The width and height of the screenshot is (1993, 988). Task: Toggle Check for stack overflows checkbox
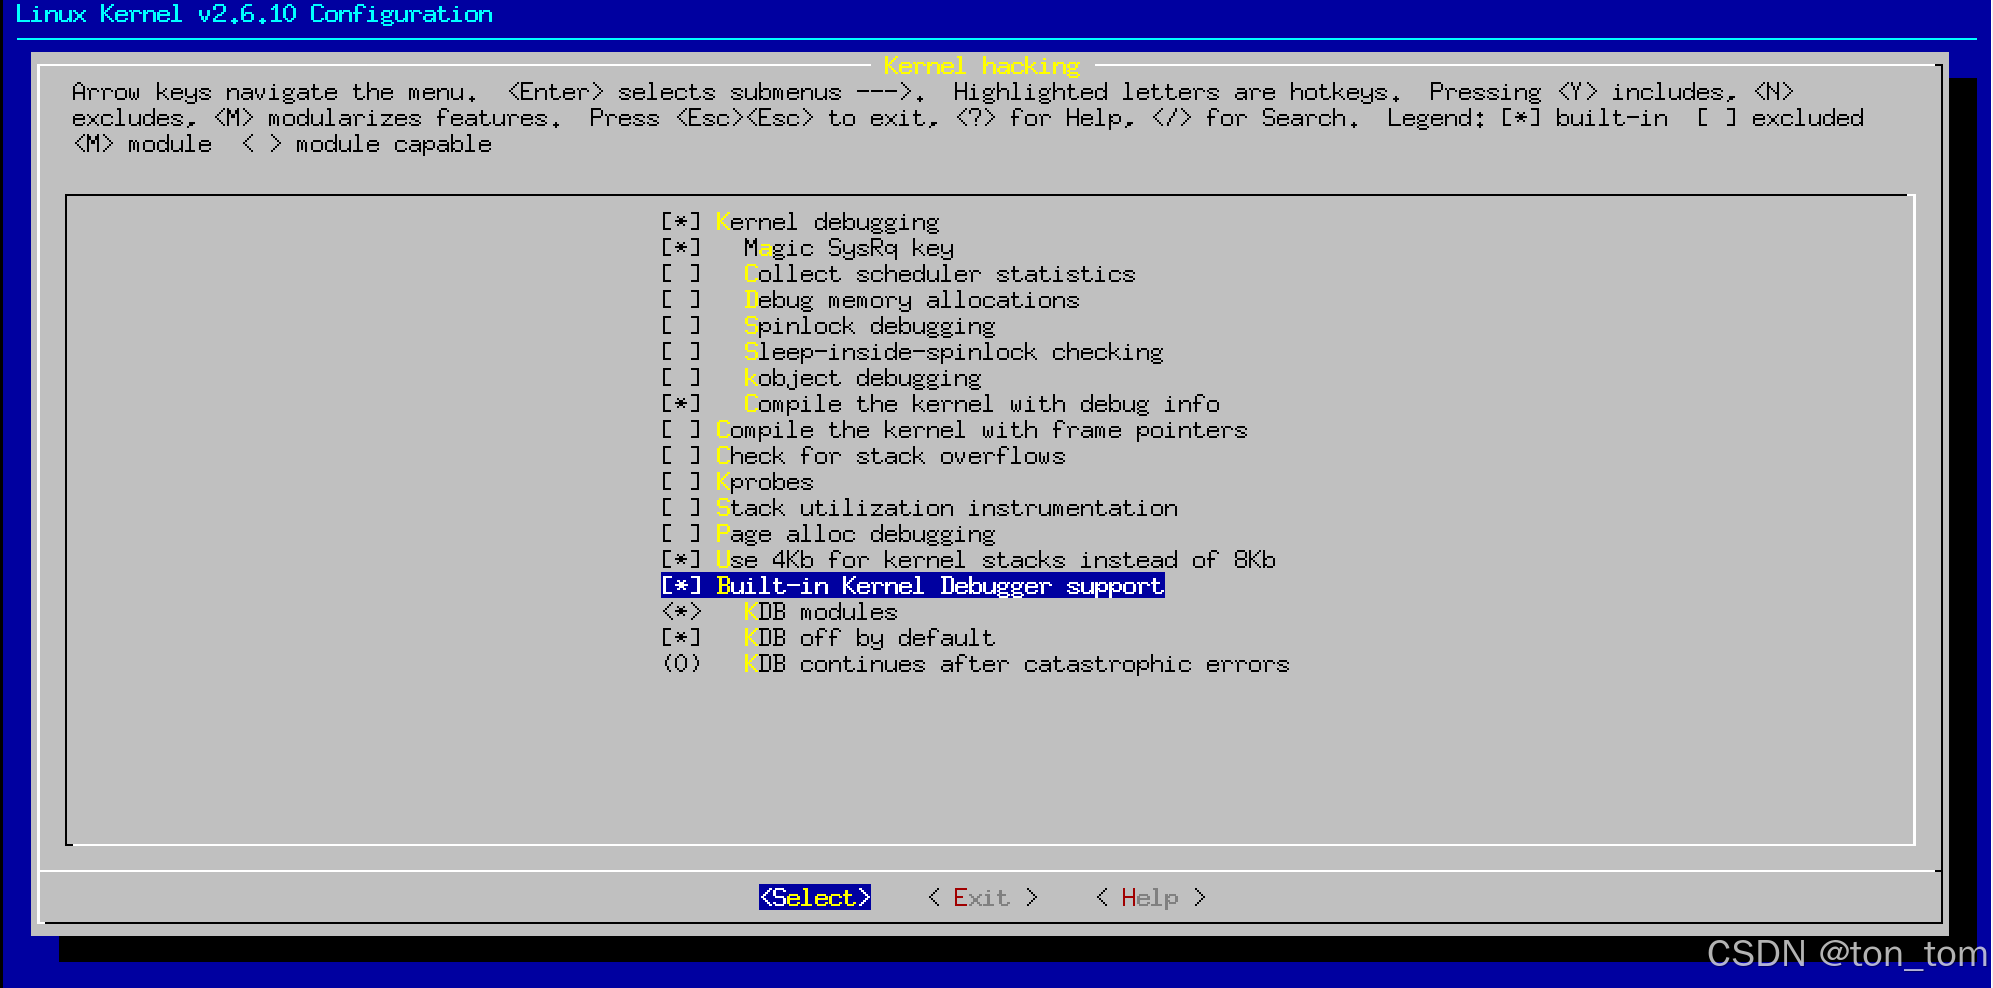click(x=681, y=455)
